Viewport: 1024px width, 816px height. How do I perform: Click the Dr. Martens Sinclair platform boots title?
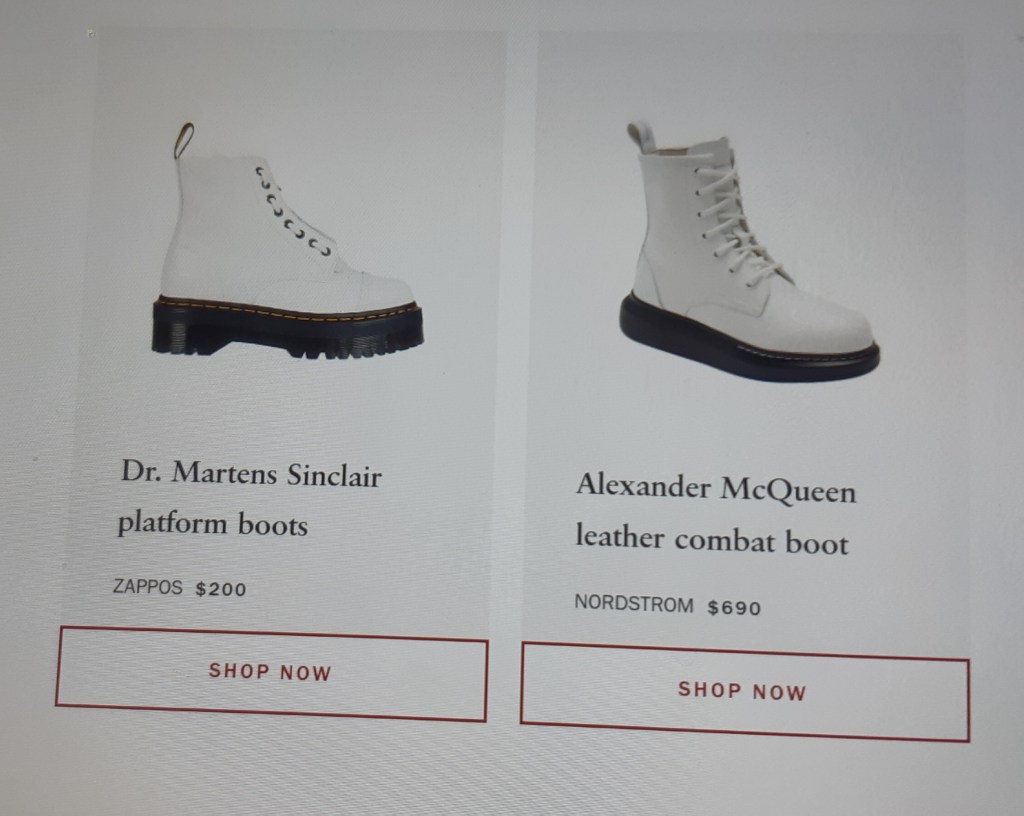pos(250,499)
